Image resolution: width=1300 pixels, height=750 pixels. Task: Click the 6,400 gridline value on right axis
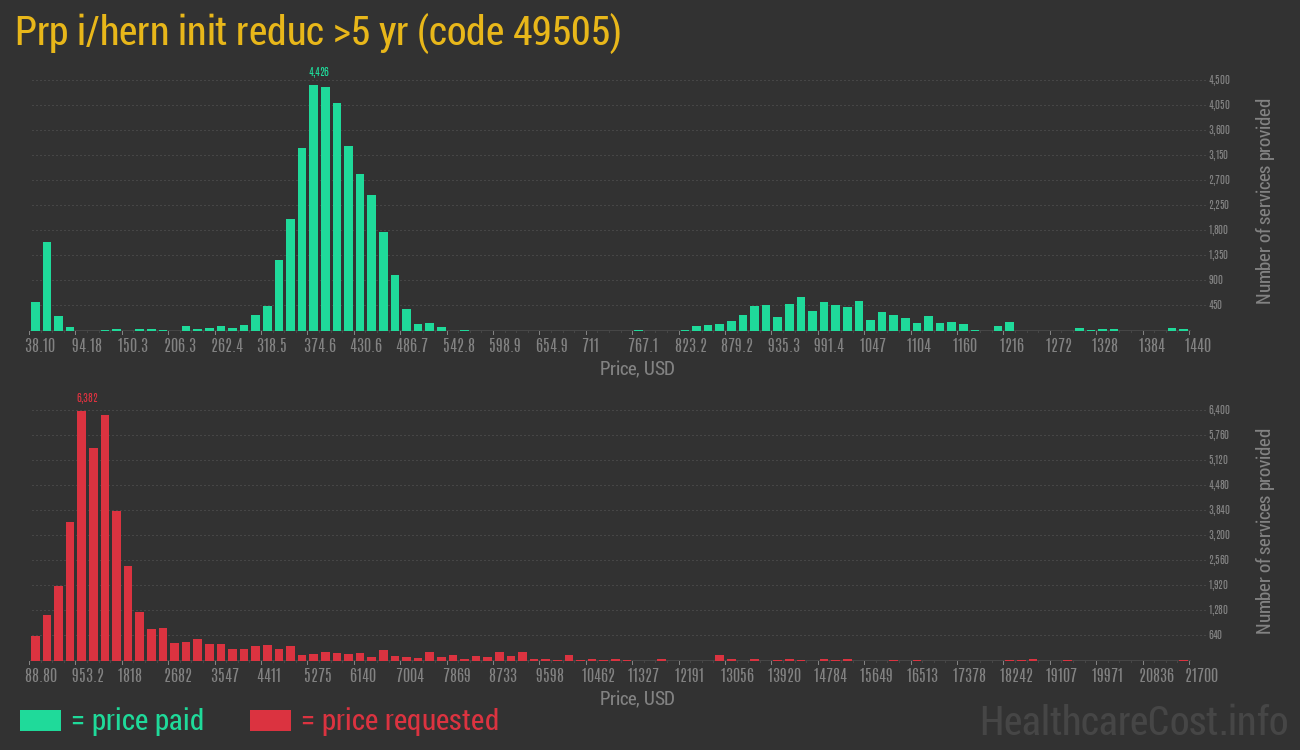point(1218,409)
